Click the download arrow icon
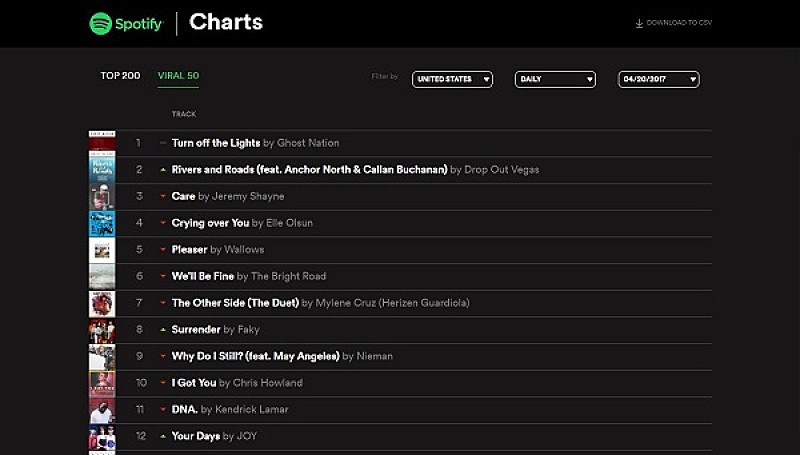Image resolution: width=800 pixels, height=455 pixels. coord(639,23)
